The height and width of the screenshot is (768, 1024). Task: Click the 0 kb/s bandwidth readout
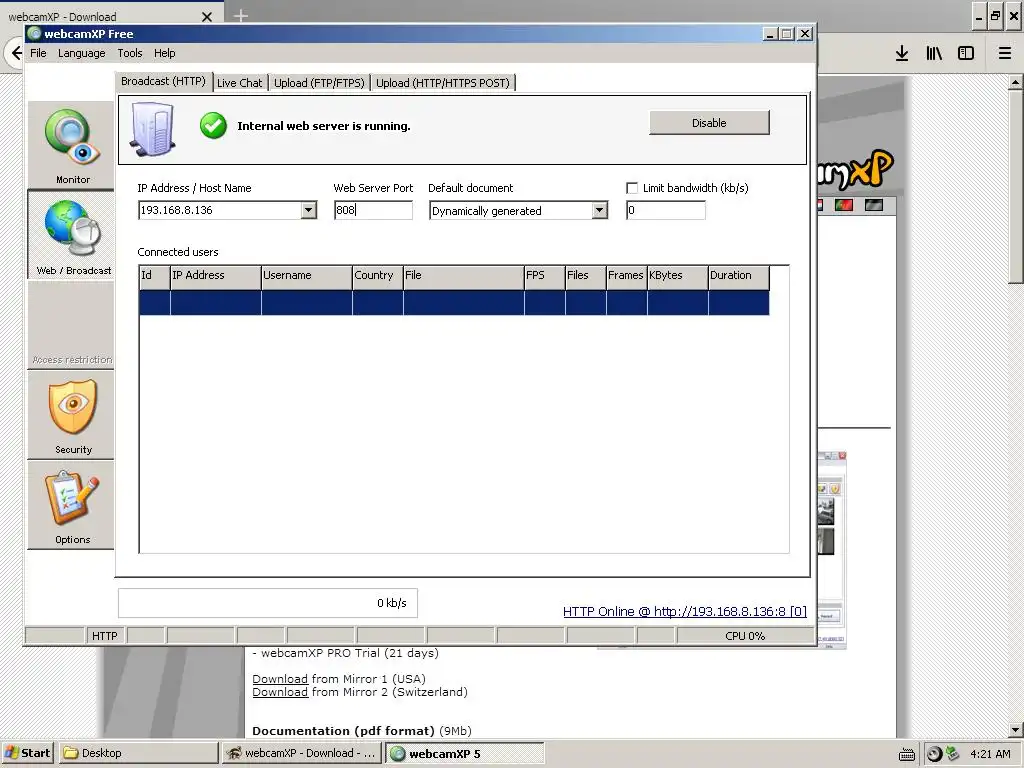[268, 603]
